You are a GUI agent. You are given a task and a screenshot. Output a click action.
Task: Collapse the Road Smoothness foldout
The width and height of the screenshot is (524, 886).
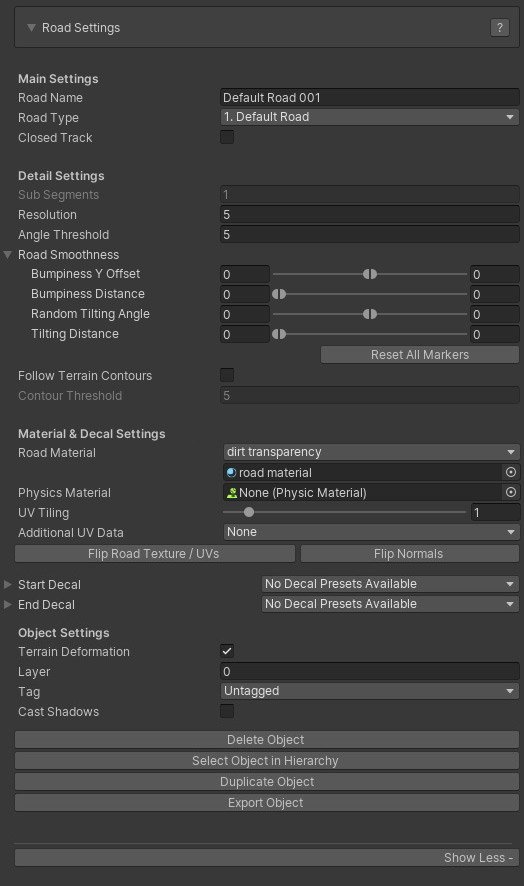pyautogui.click(x=7, y=255)
